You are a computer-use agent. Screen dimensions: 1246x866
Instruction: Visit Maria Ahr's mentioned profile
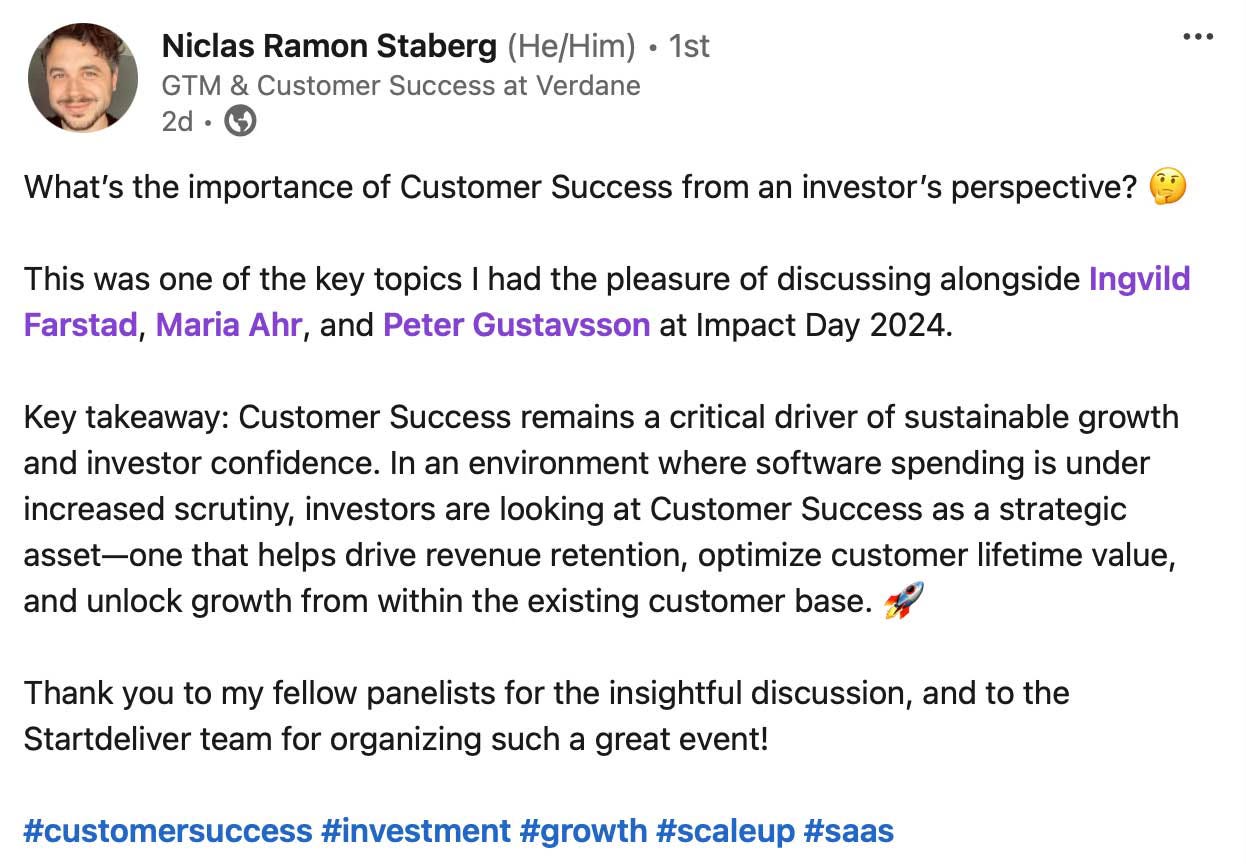click(228, 325)
